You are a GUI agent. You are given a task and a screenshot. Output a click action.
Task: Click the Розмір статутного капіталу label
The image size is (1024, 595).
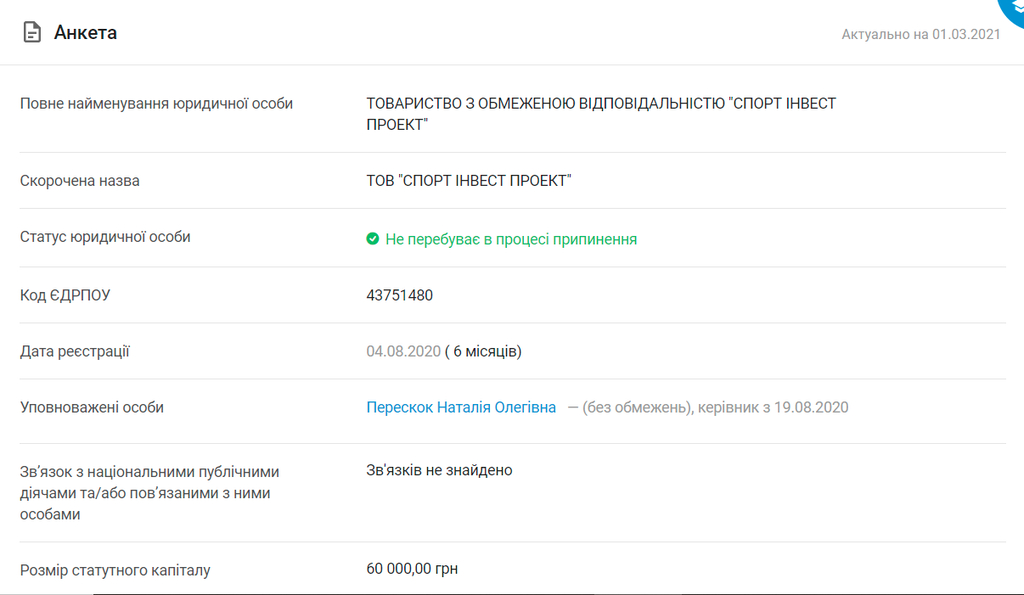point(115,570)
